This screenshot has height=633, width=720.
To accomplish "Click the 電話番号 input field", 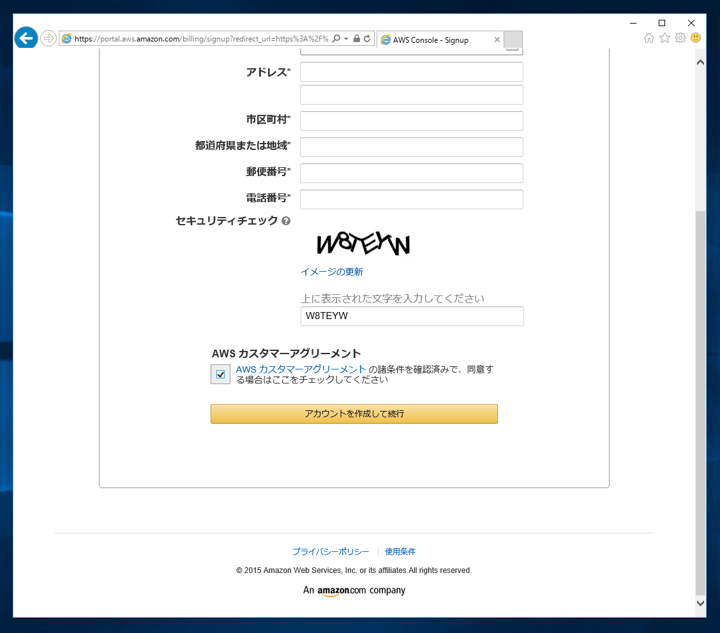I will pyautogui.click(x=411, y=199).
